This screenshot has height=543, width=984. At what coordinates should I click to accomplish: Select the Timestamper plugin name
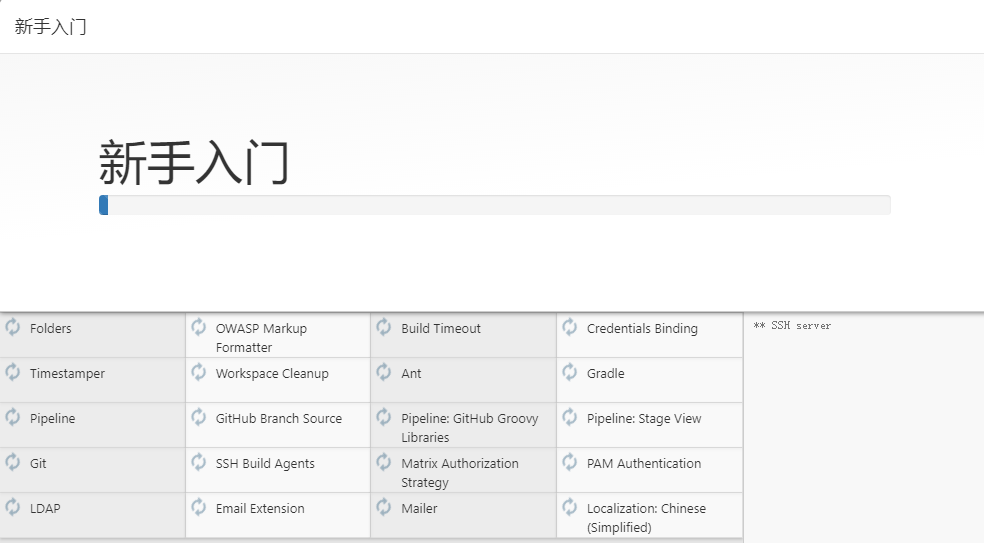(x=67, y=374)
